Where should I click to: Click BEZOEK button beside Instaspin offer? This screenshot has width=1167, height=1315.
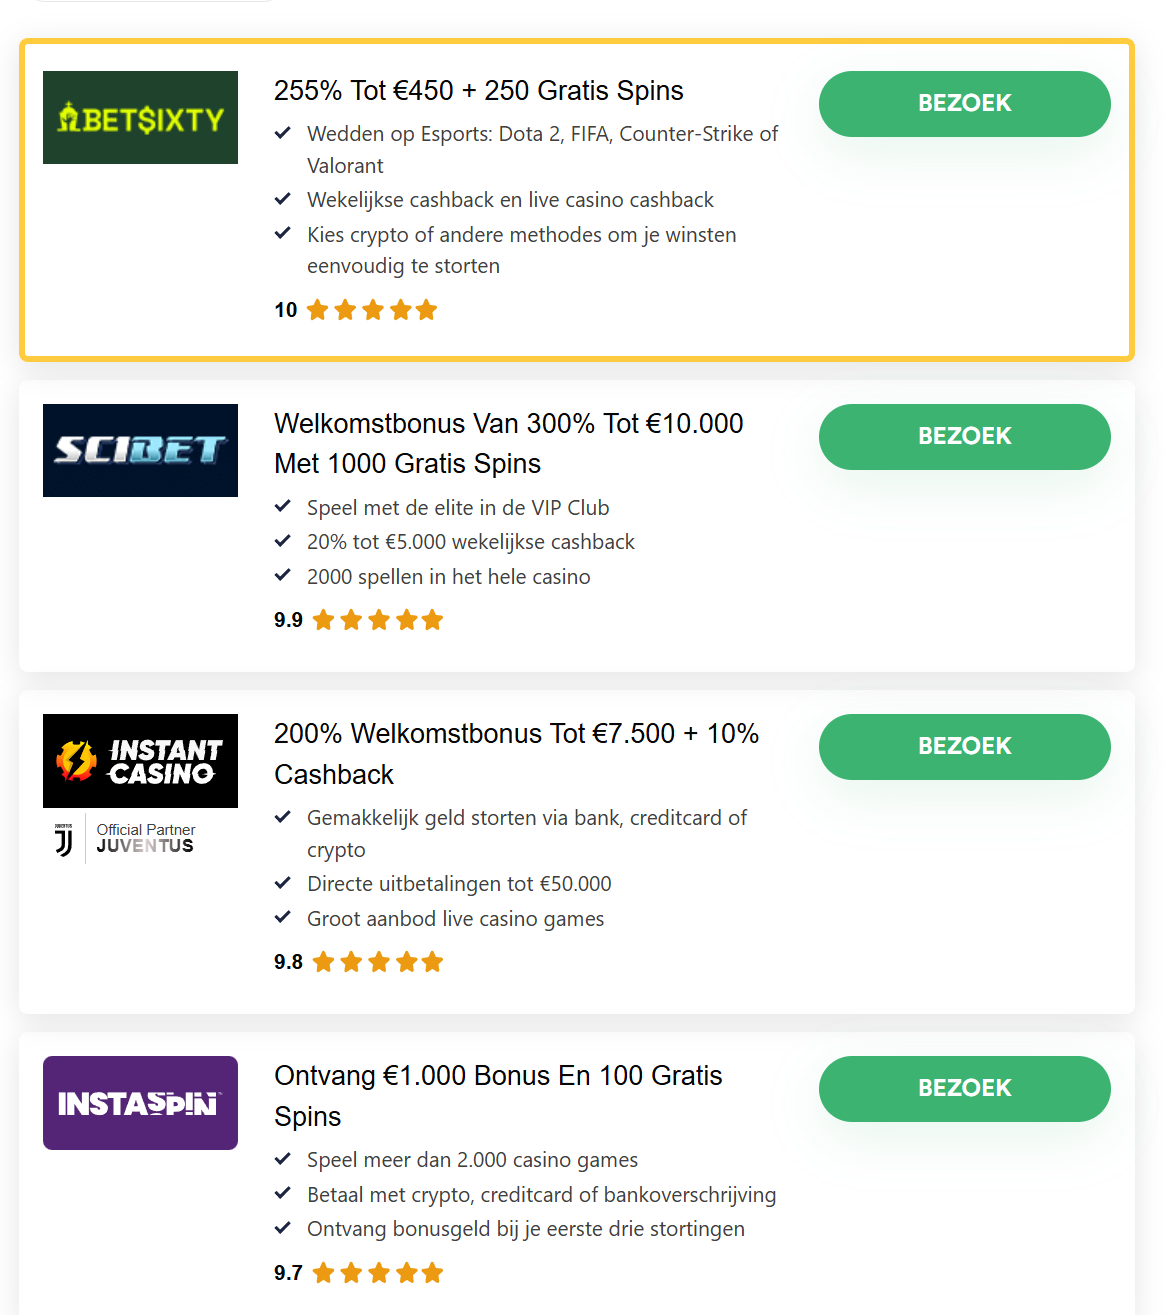coord(964,1089)
